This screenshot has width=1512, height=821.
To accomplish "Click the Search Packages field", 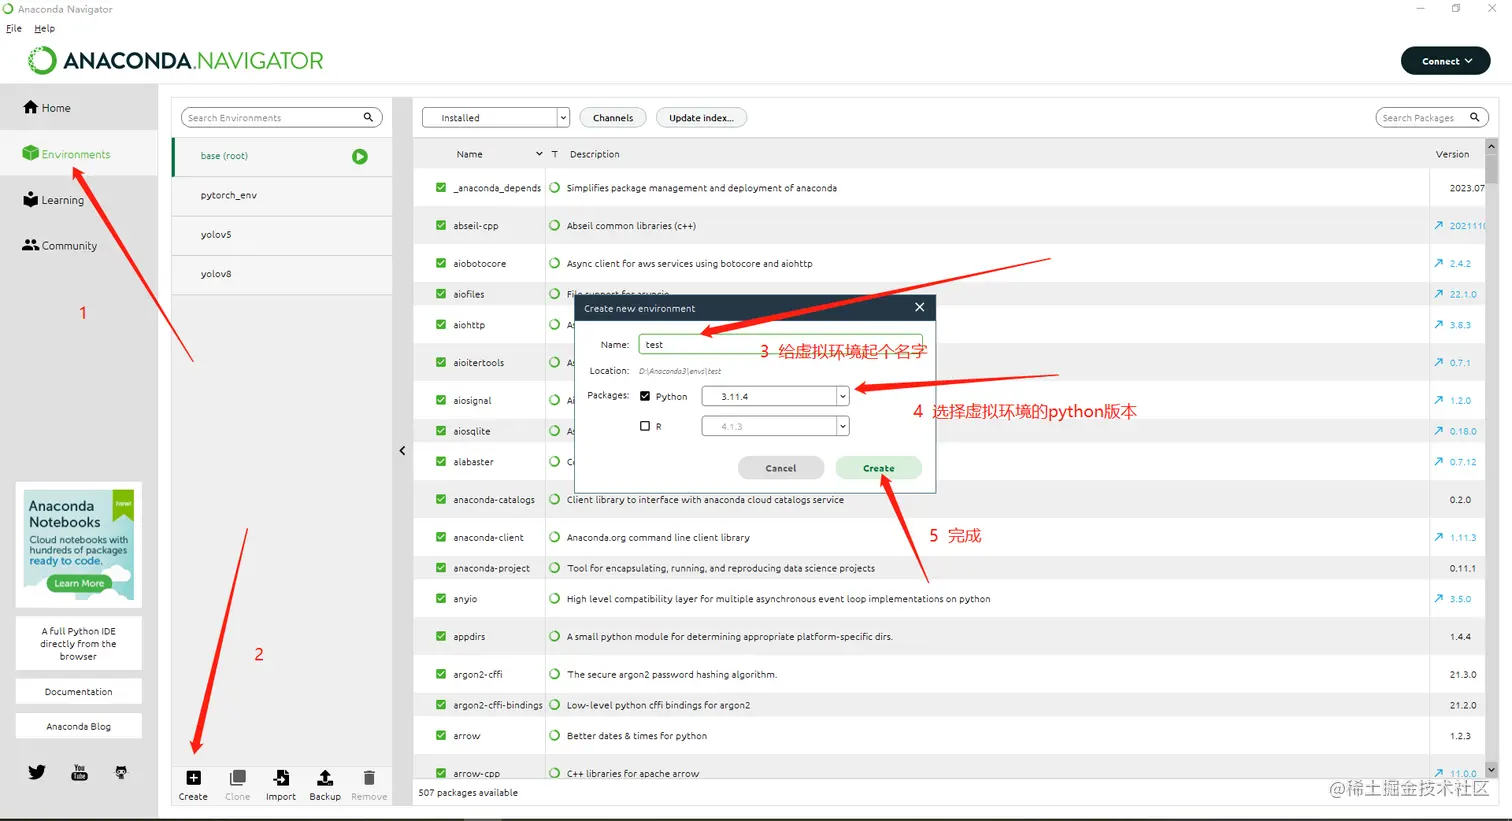I will 1432,117.
